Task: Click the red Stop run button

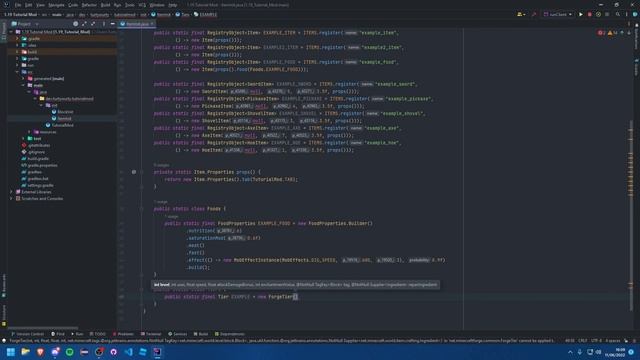Action: point(589,14)
